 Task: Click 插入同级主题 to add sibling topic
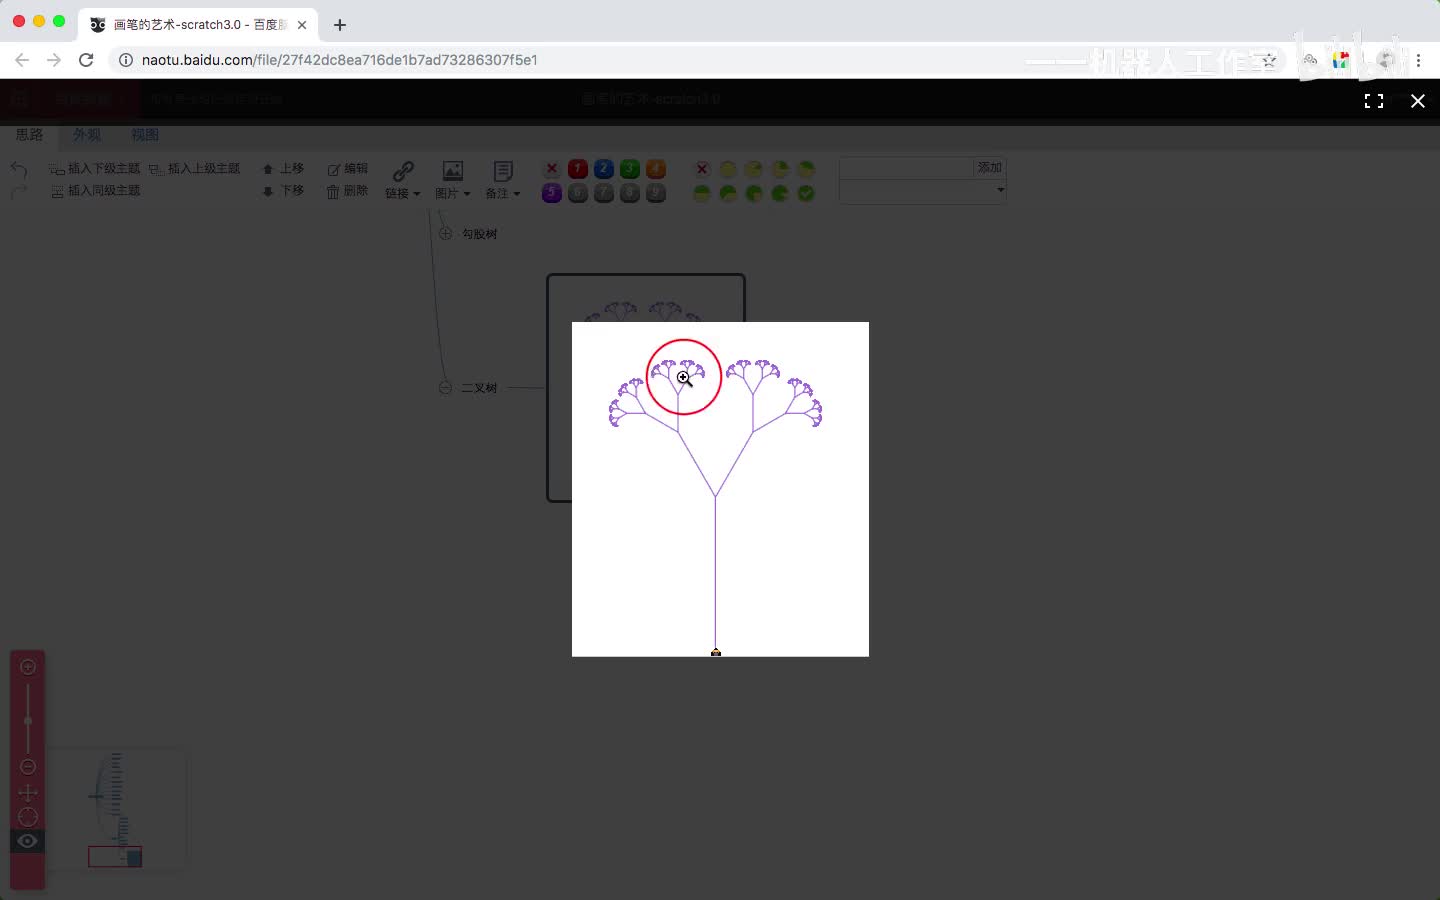pos(95,191)
